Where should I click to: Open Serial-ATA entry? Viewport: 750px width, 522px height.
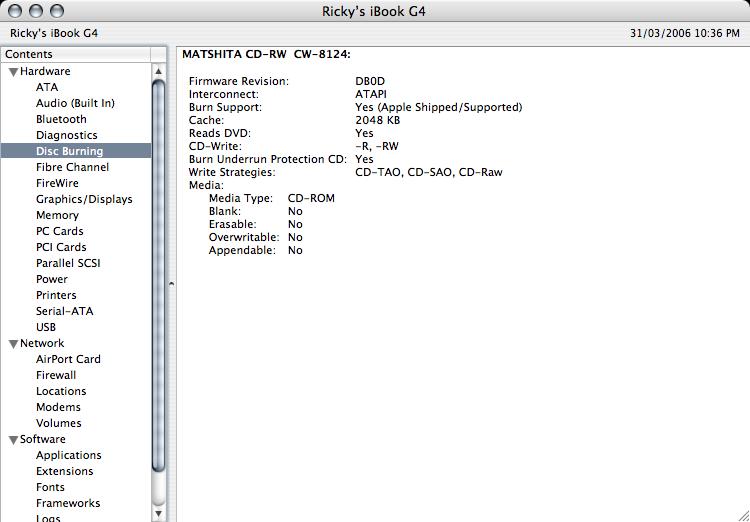(65, 311)
